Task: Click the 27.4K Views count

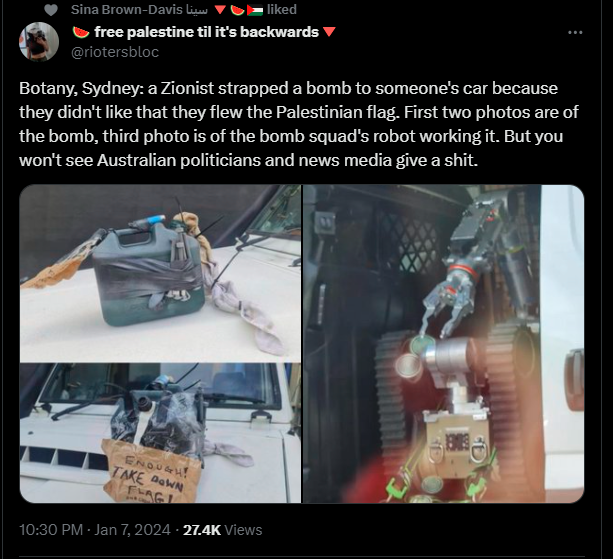Action: click(222, 530)
